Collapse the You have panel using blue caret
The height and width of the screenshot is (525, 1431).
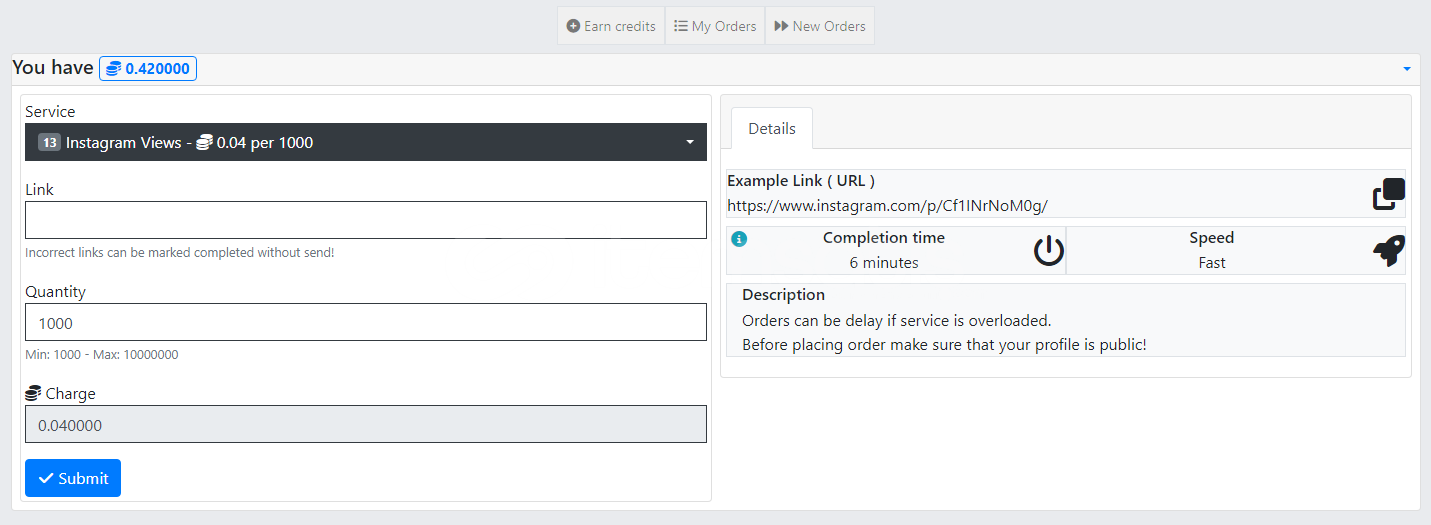pyautogui.click(x=1406, y=69)
